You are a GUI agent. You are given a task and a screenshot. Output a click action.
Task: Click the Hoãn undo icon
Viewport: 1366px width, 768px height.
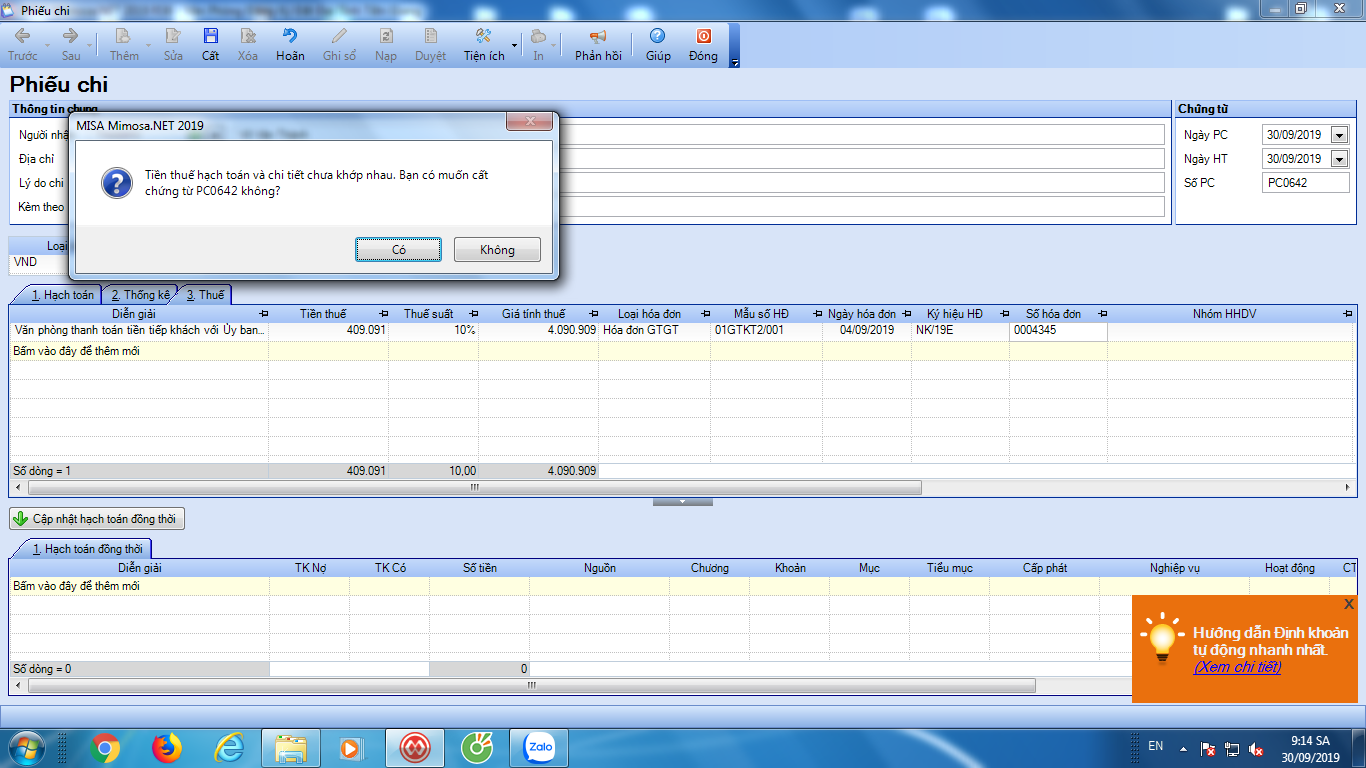pos(290,37)
